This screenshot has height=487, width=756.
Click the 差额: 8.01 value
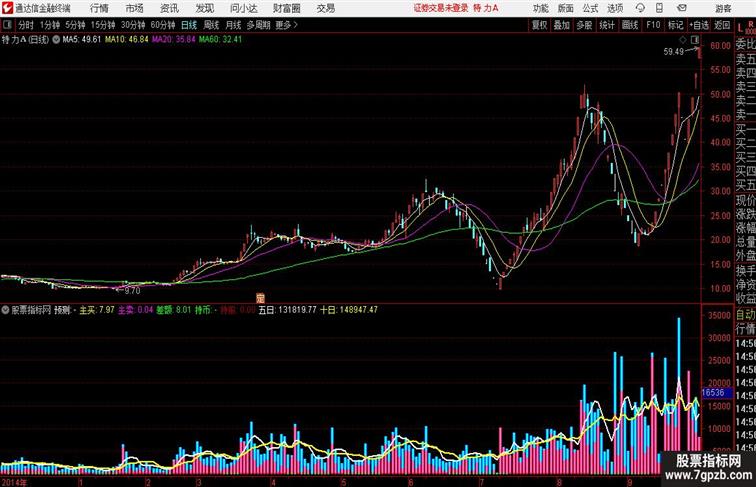pyautogui.click(x=174, y=310)
